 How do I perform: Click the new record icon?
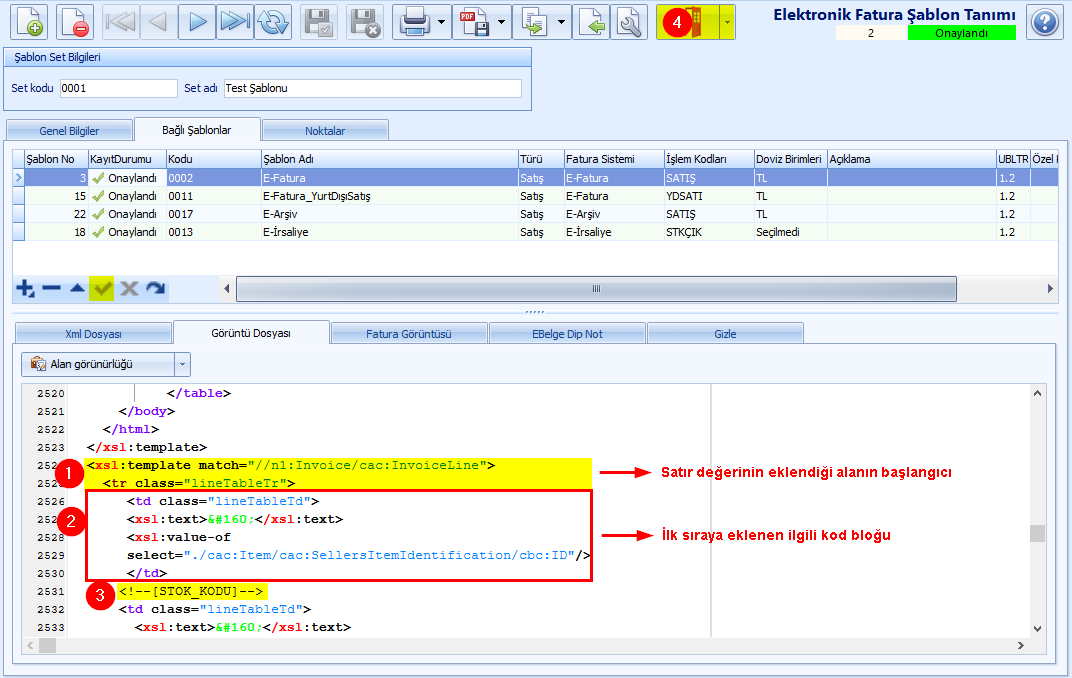click(x=29, y=22)
